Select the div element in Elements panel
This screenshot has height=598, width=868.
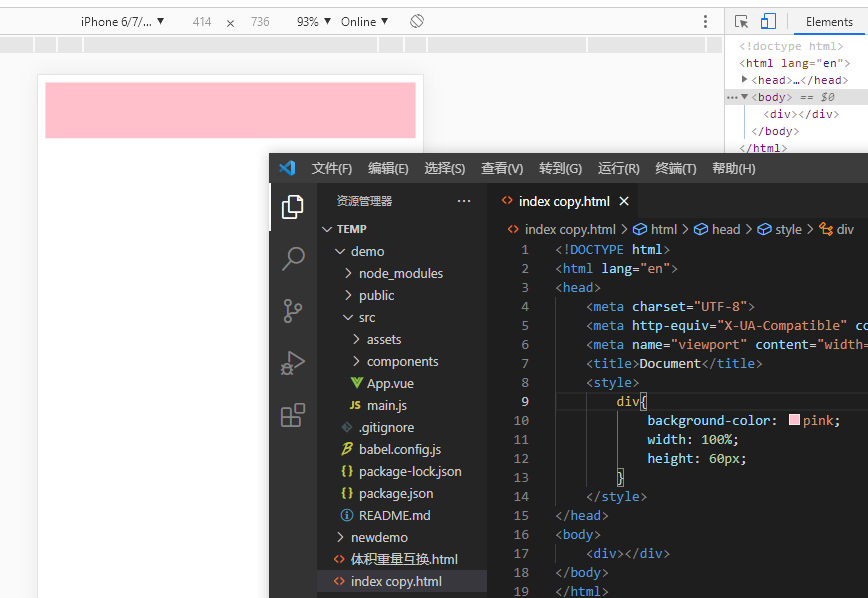pos(801,114)
